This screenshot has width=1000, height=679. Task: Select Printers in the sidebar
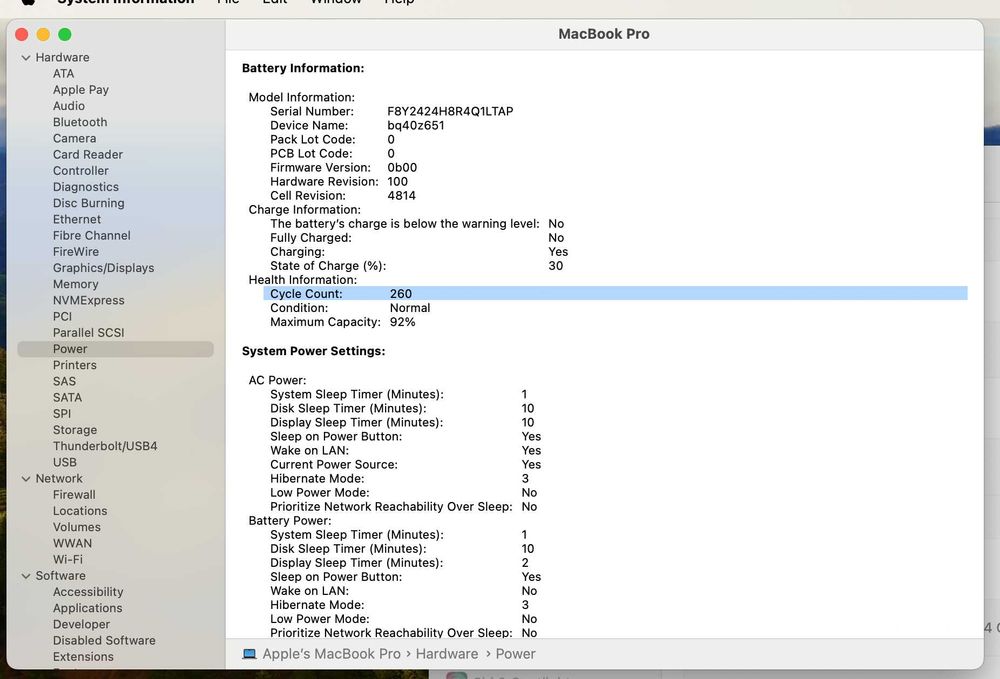(75, 365)
